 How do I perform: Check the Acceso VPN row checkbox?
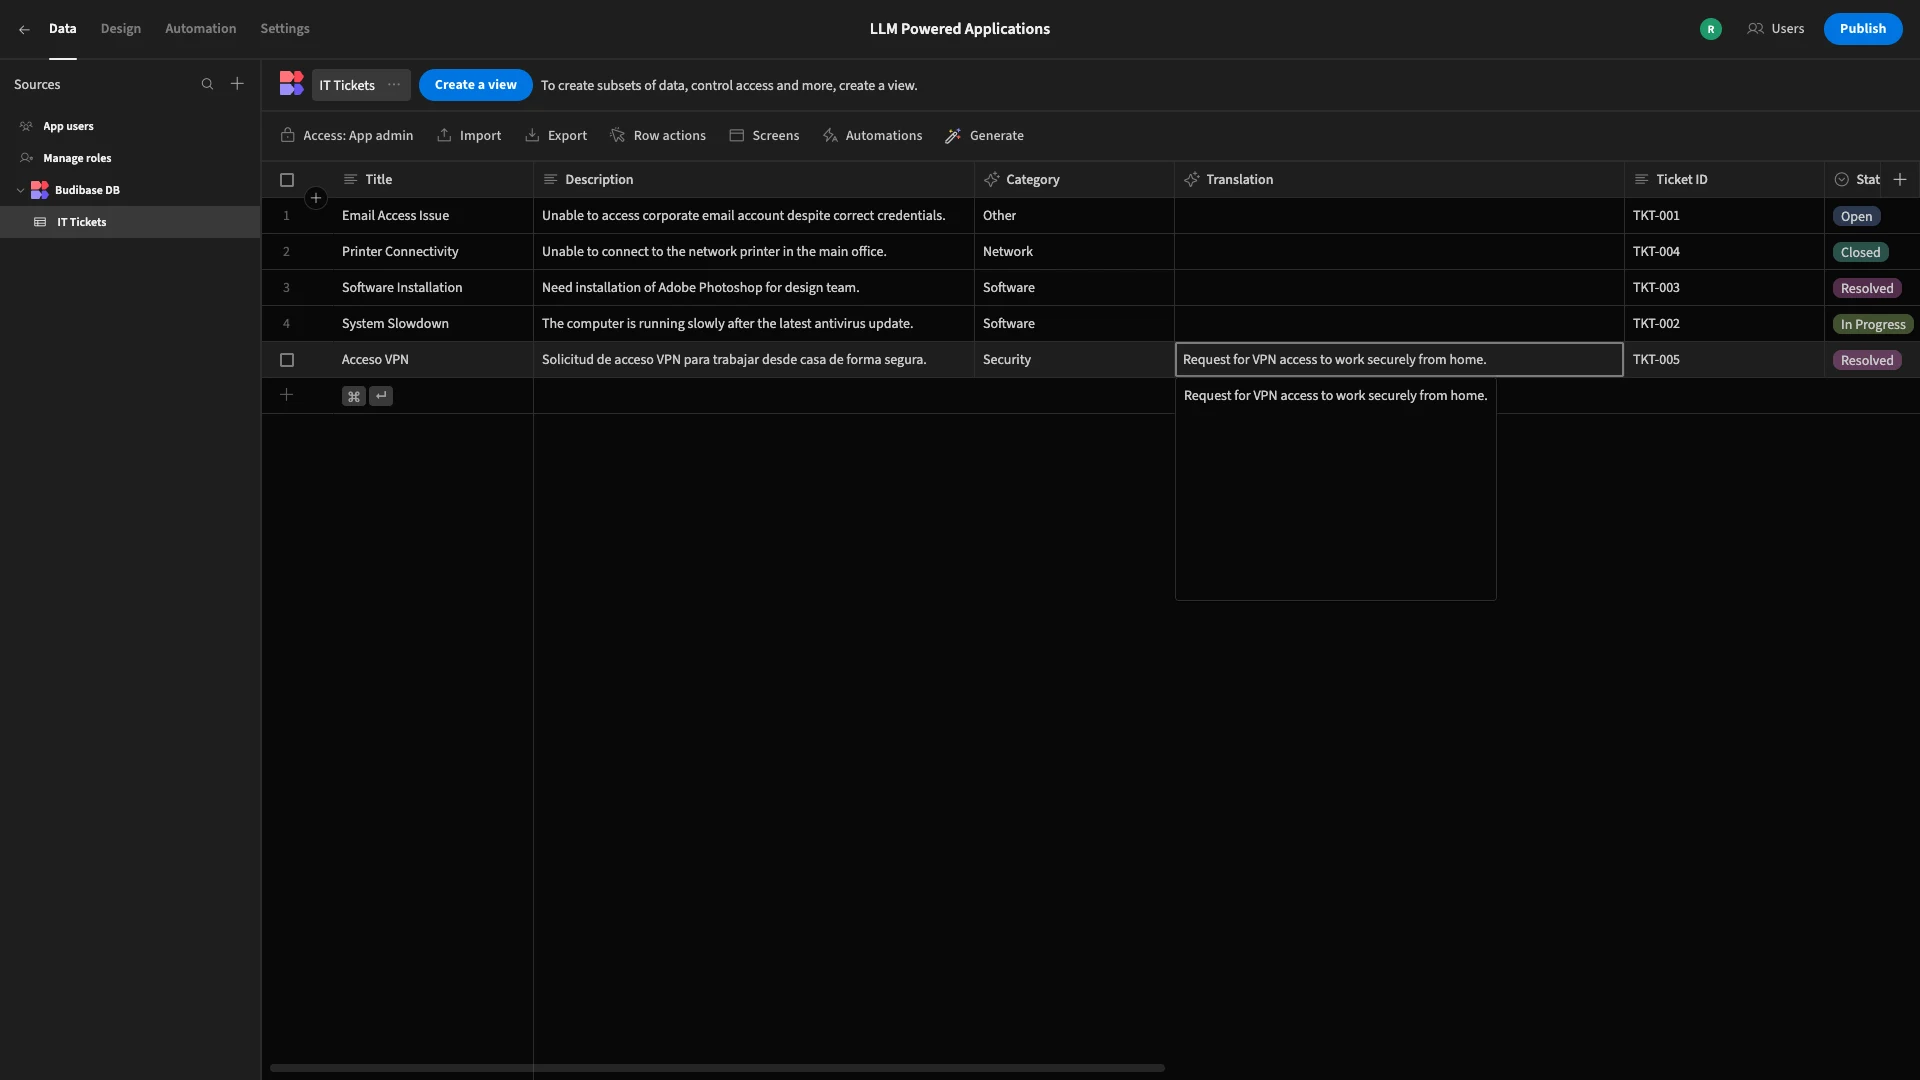point(287,360)
